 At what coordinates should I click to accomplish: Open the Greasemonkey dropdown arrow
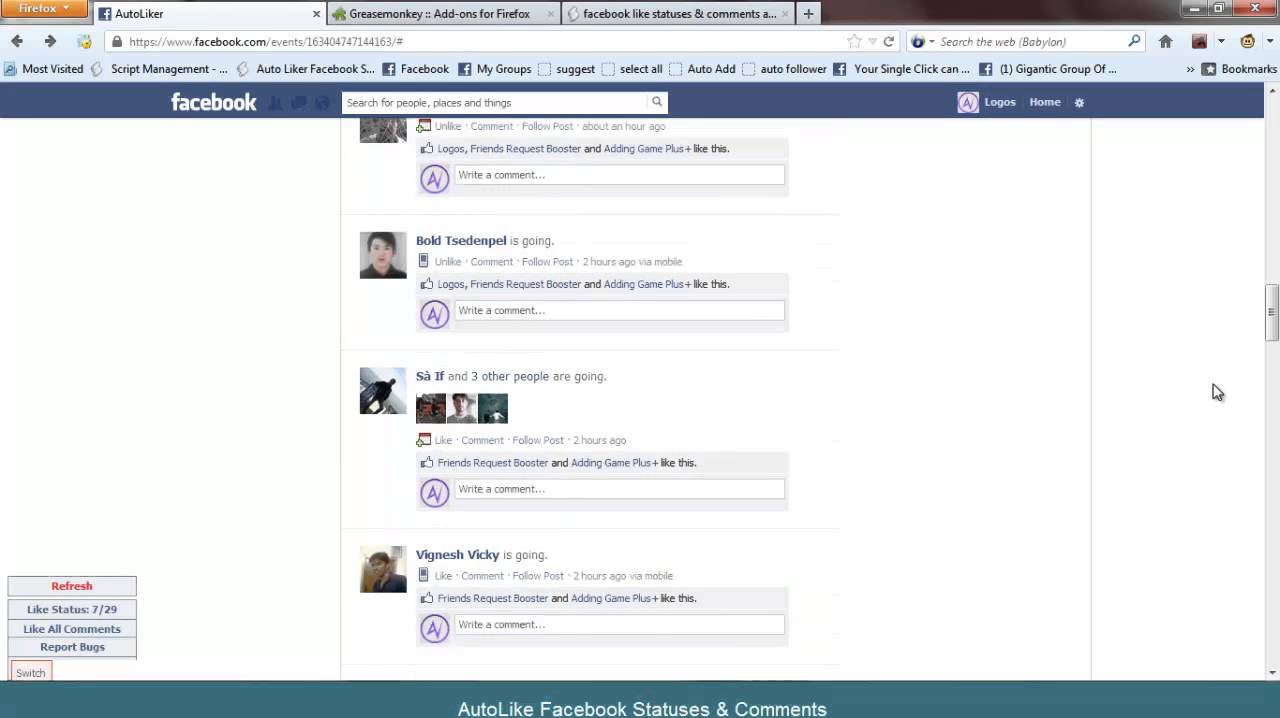pyautogui.click(x=1268, y=41)
